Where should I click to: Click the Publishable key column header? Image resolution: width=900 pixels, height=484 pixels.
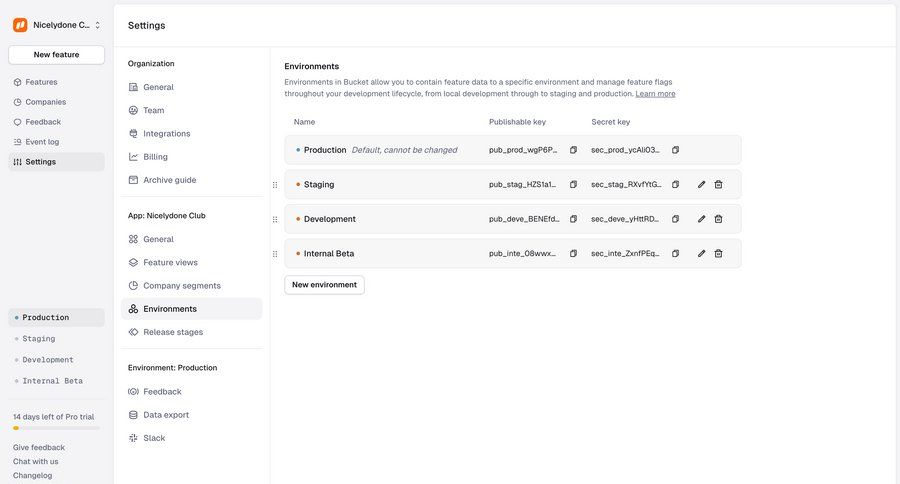[517, 122]
